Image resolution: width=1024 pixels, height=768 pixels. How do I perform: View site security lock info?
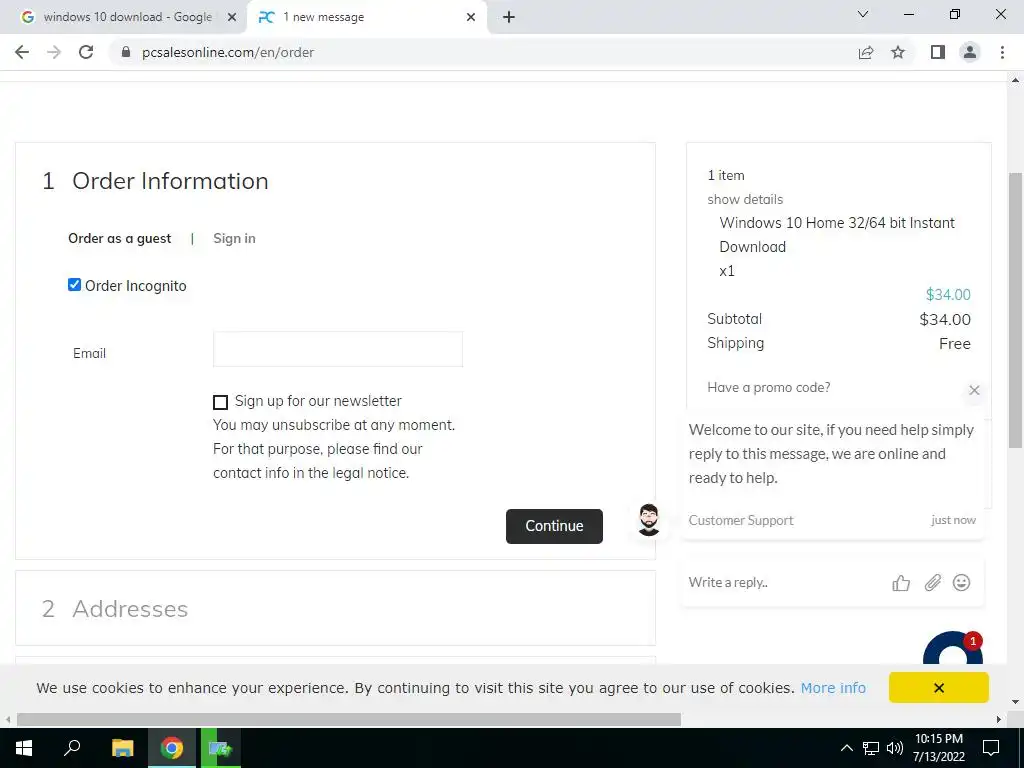click(x=126, y=52)
